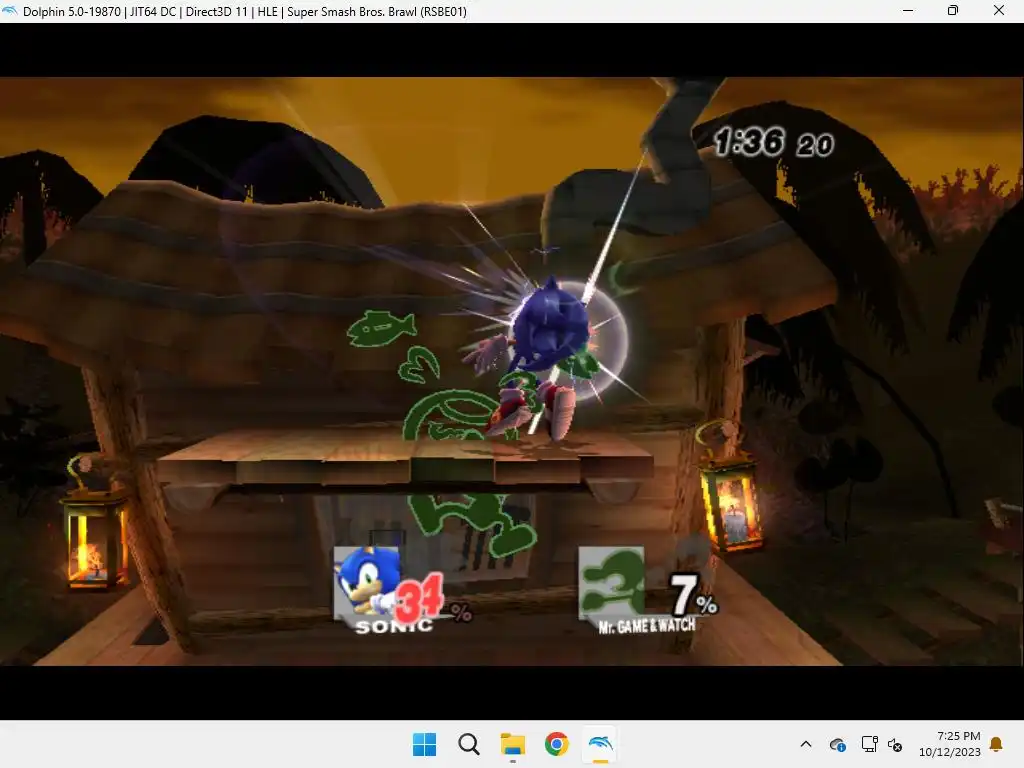Click the Dolphin window title text
1024x768 pixels.
point(244,11)
